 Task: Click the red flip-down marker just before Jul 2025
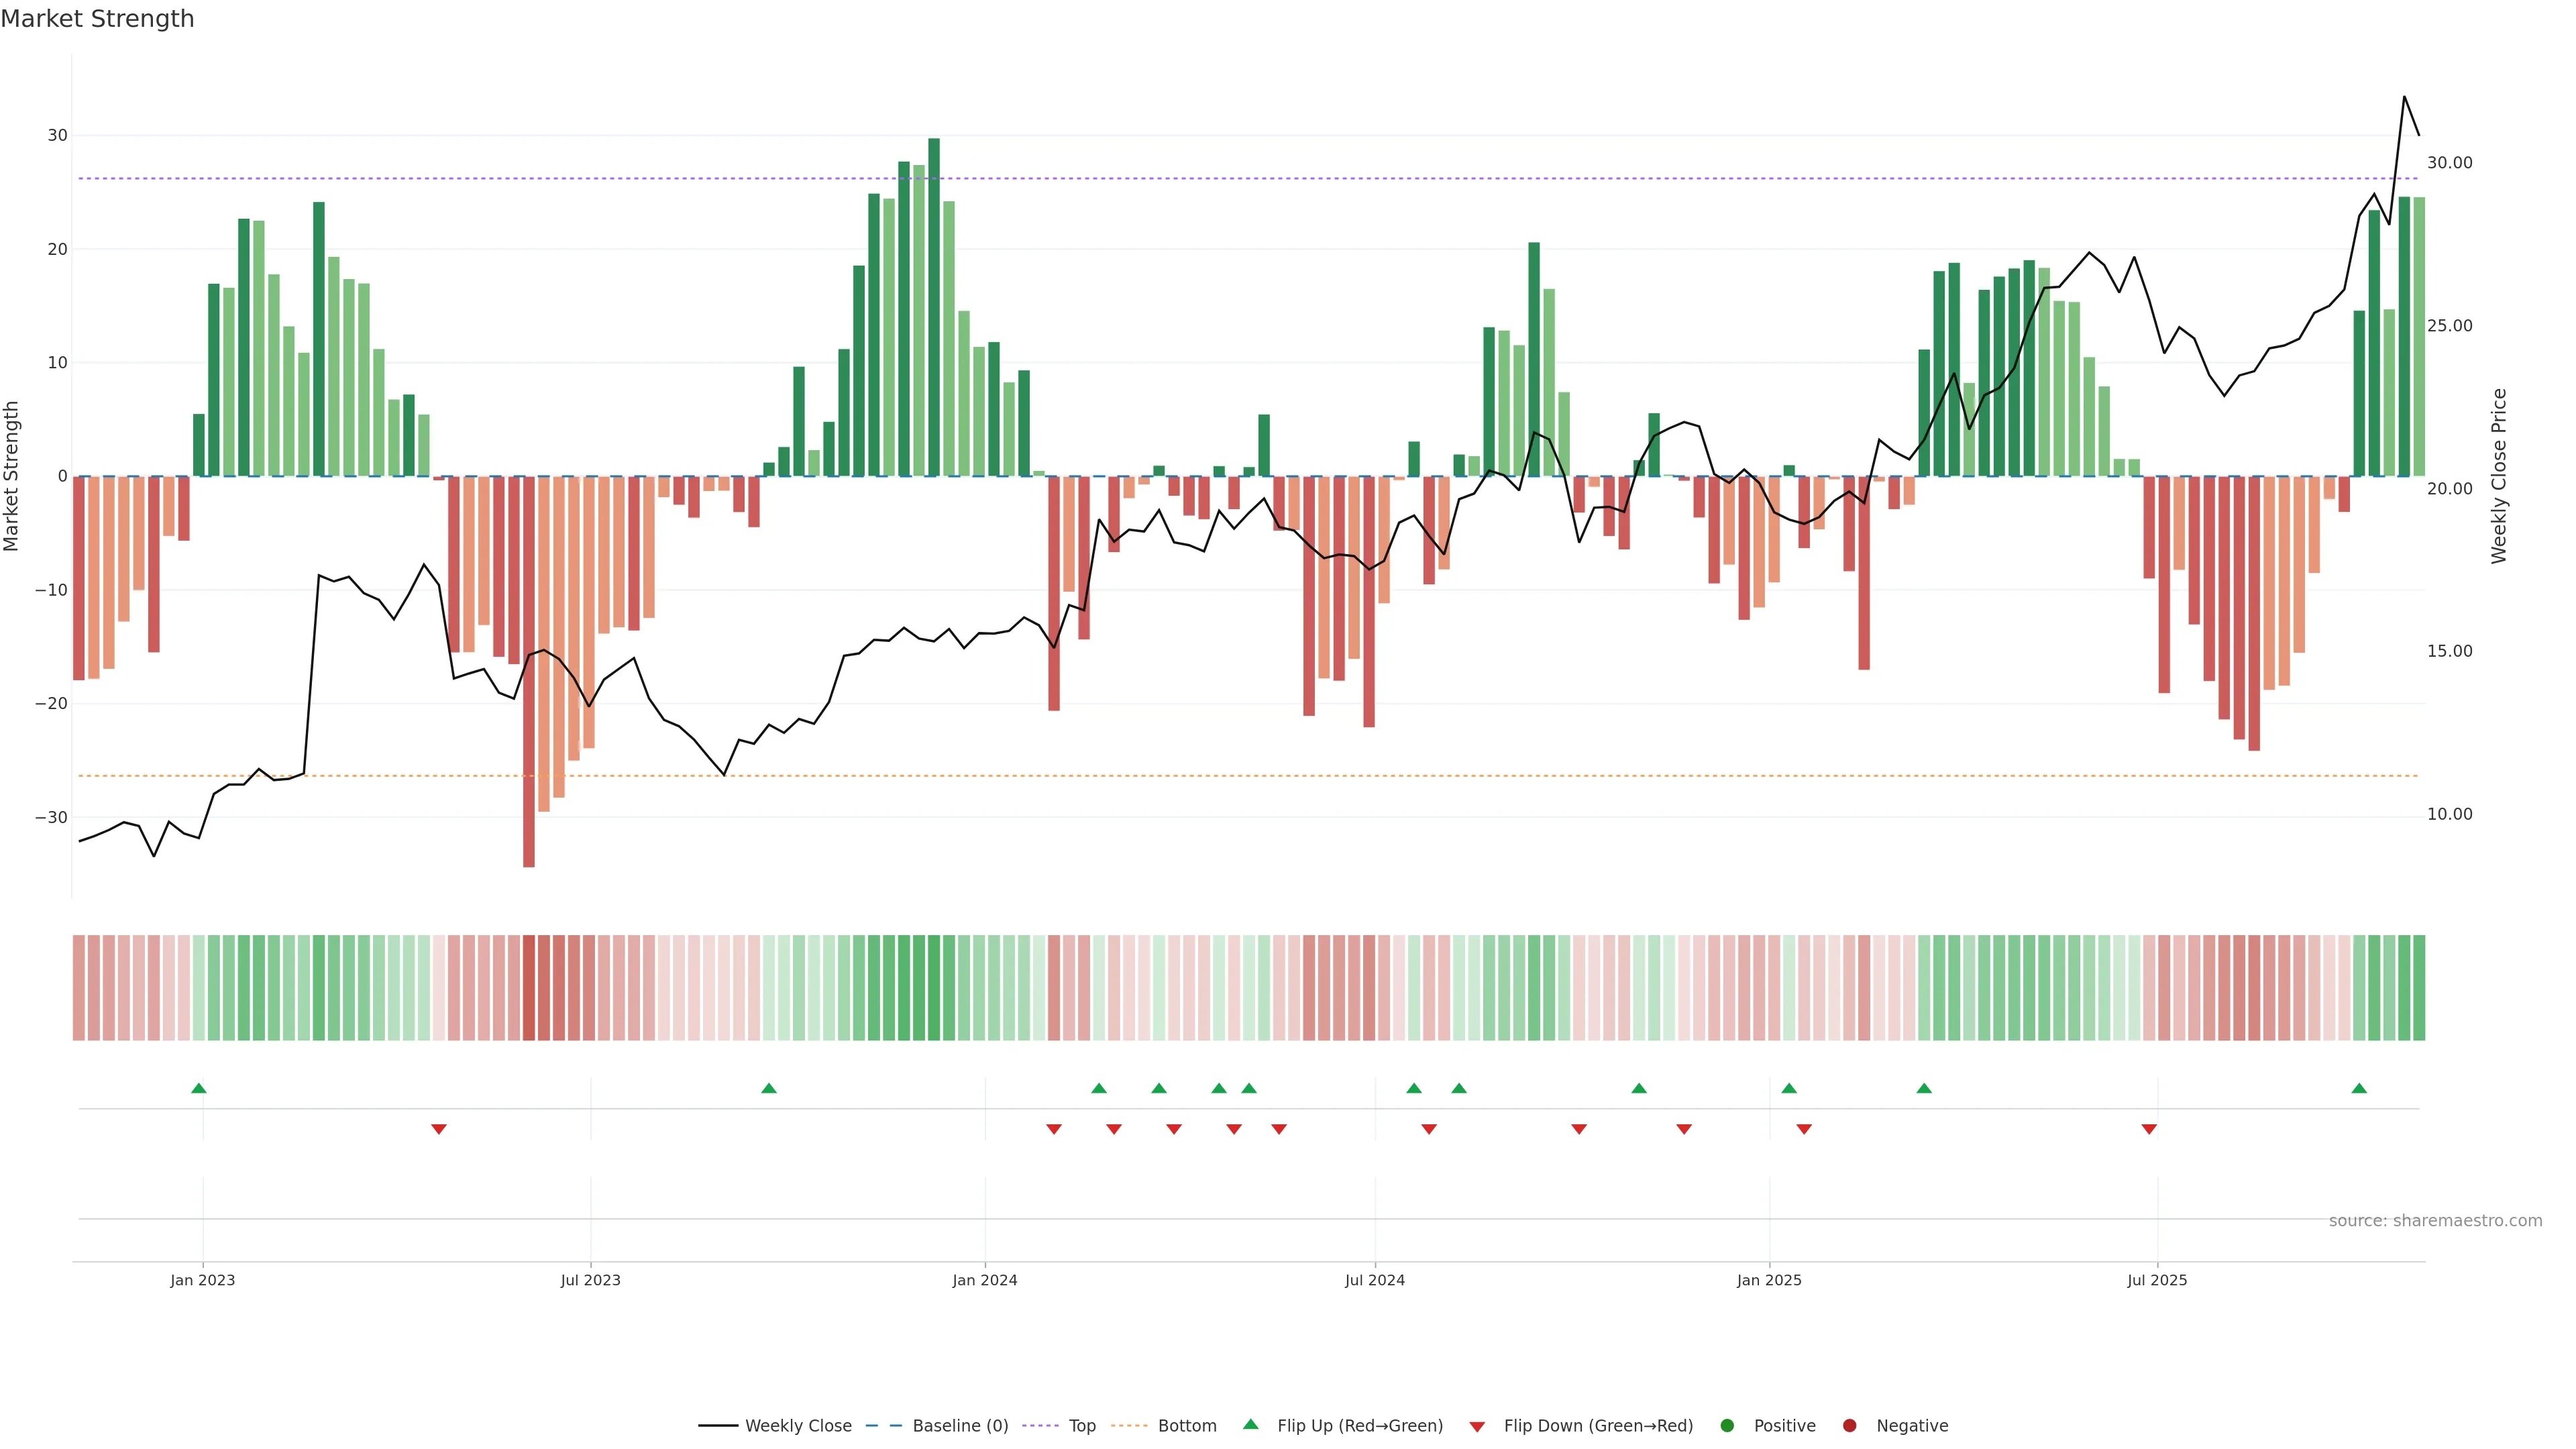tap(2149, 1129)
